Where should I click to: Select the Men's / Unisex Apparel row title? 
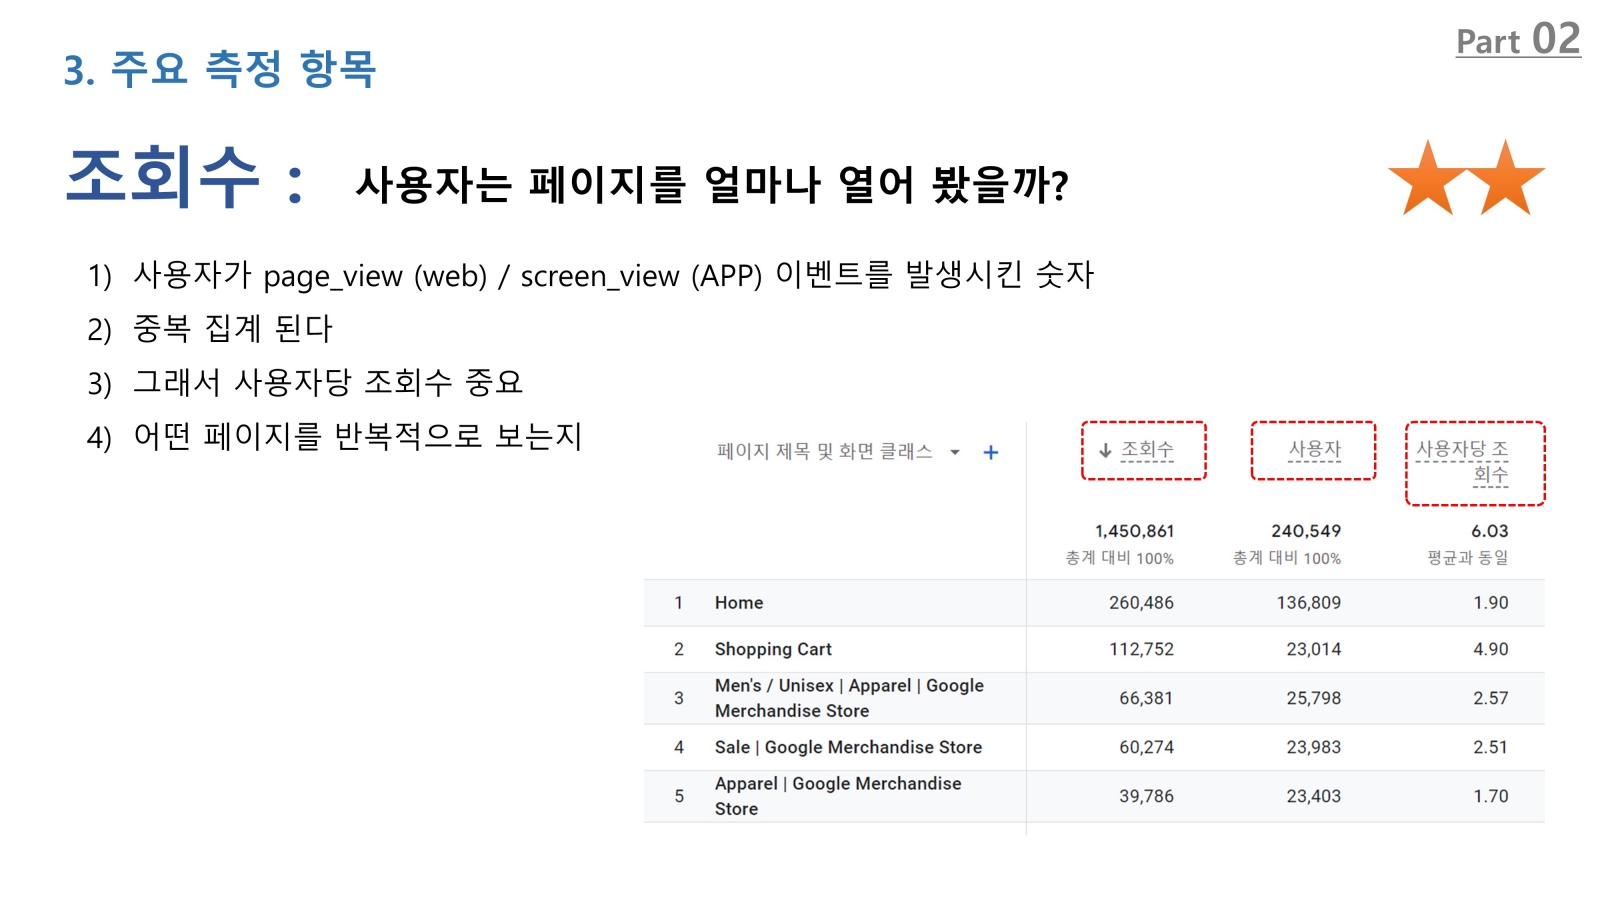849,698
